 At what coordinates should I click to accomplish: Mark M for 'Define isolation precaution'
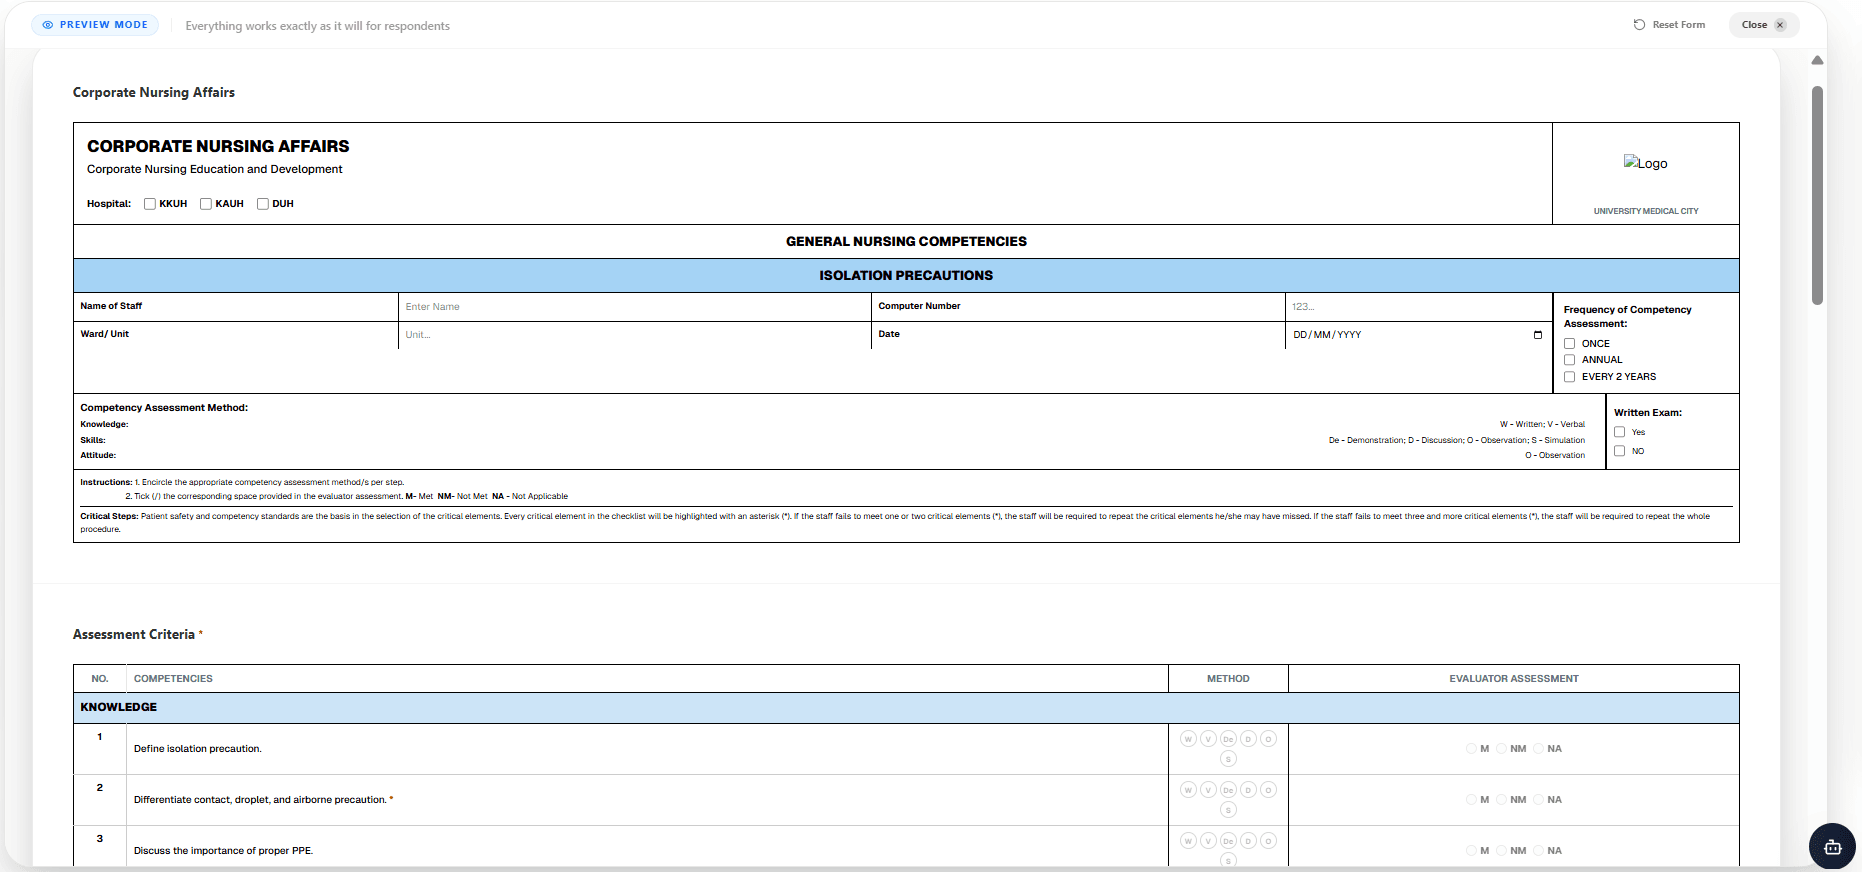[x=1471, y=749]
